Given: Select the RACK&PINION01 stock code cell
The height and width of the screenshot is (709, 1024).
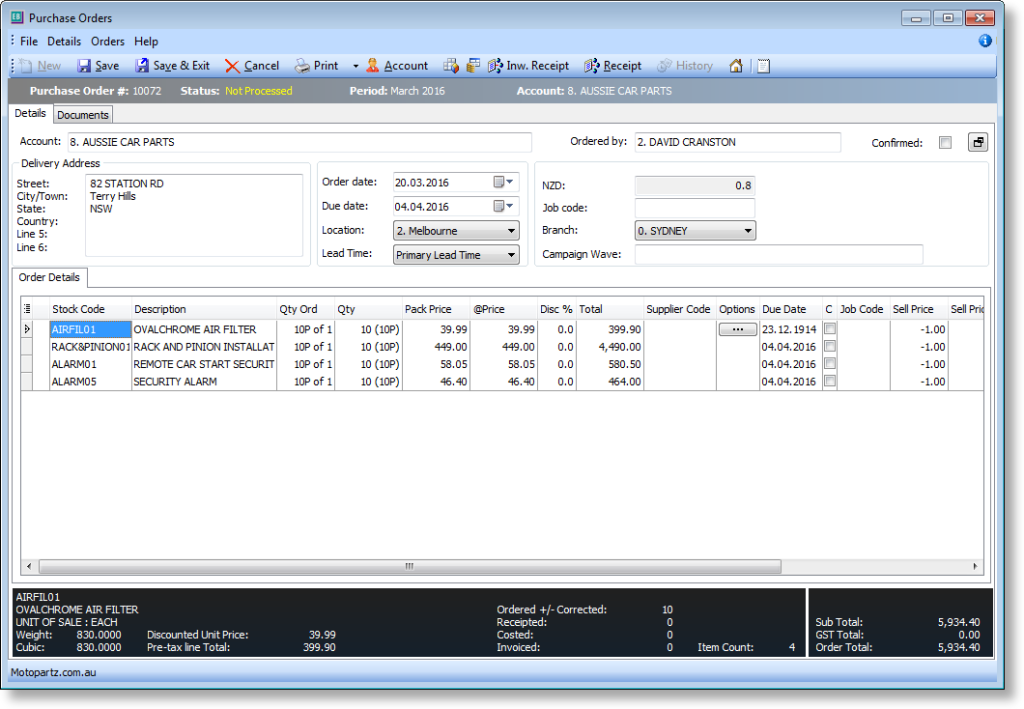Looking at the screenshot, I should click(x=90, y=347).
